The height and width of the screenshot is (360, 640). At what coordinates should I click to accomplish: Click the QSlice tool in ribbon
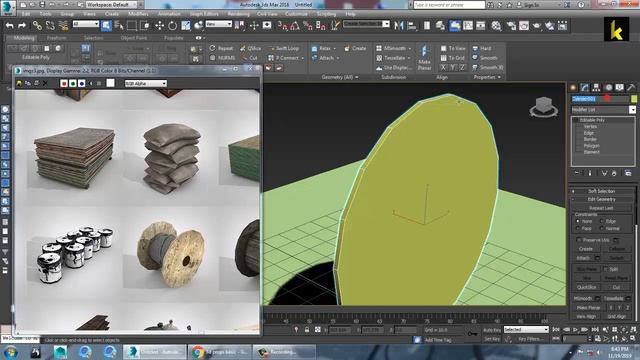251,48
